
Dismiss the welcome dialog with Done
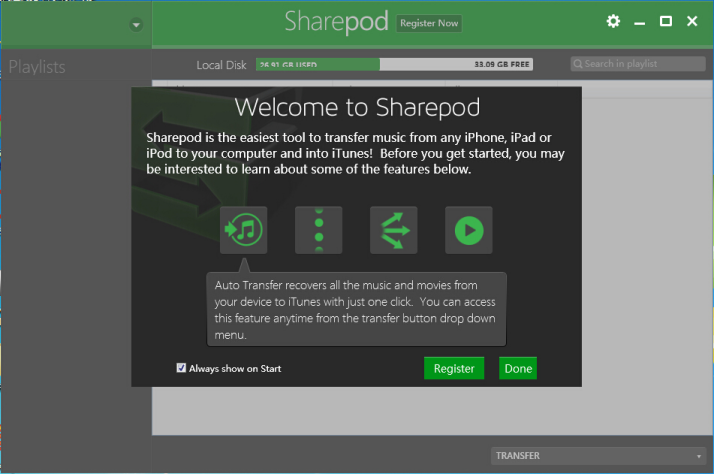(518, 368)
